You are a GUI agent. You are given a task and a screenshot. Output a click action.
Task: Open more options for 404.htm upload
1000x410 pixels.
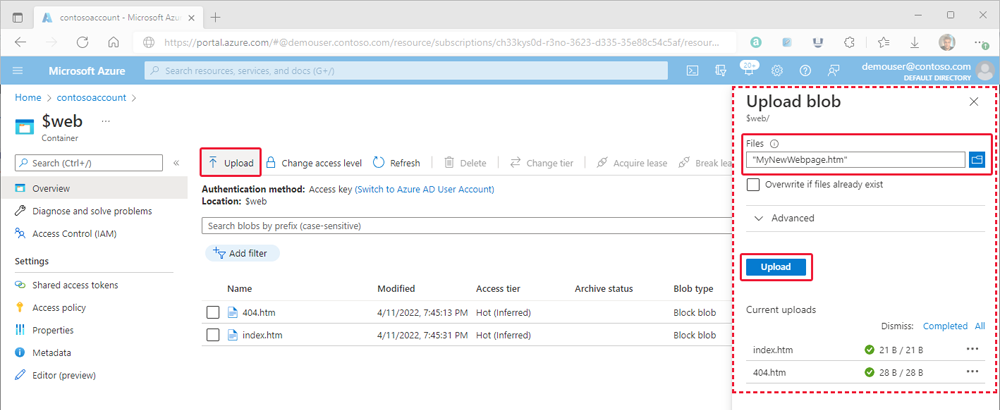coord(972,372)
